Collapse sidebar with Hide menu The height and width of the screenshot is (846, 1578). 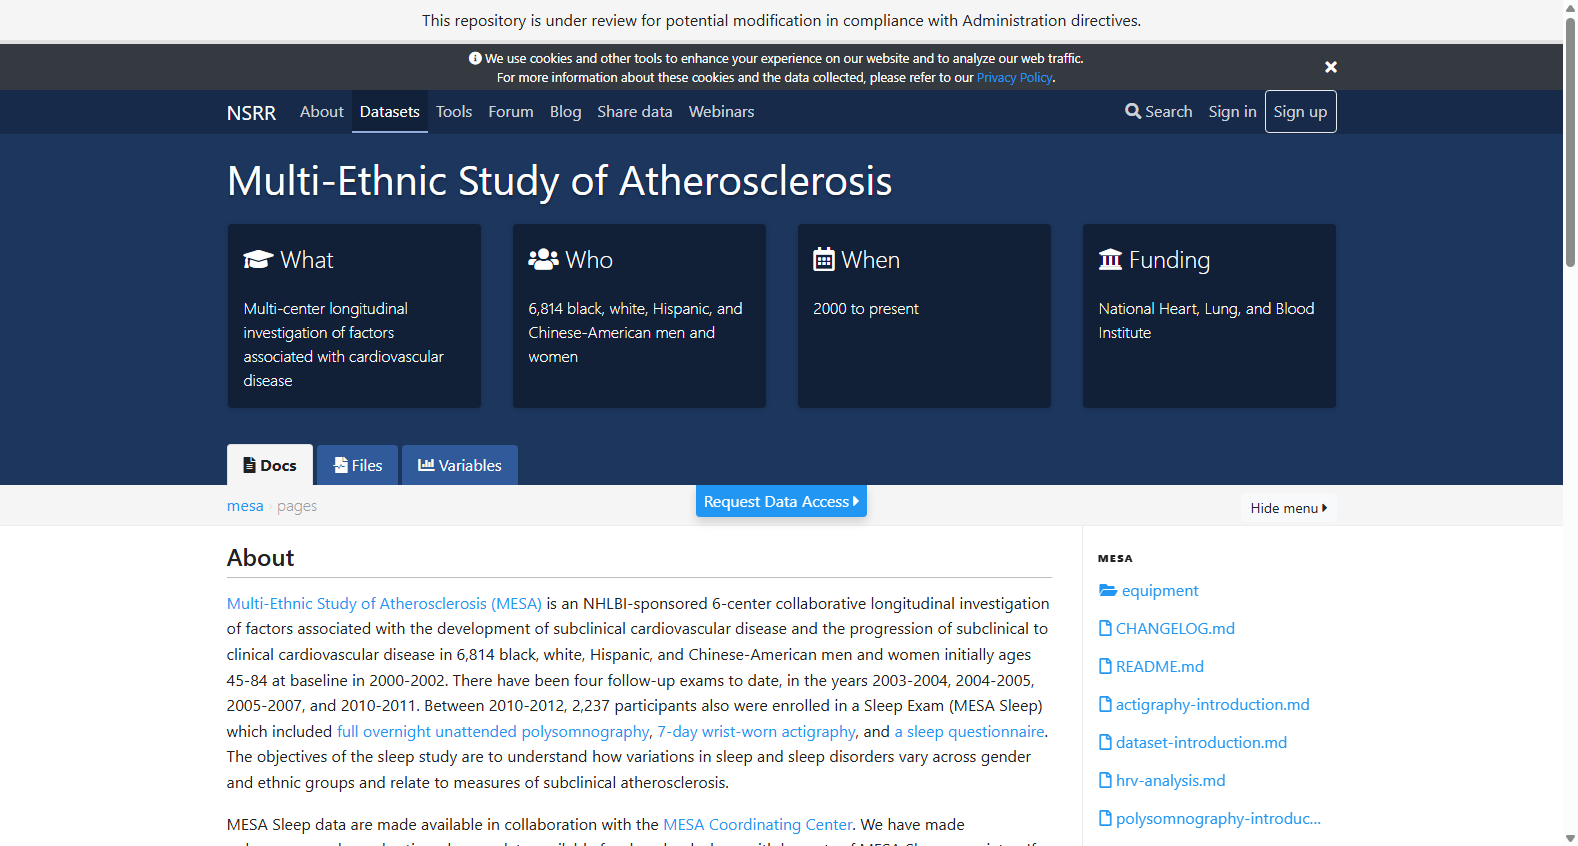(x=1289, y=508)
